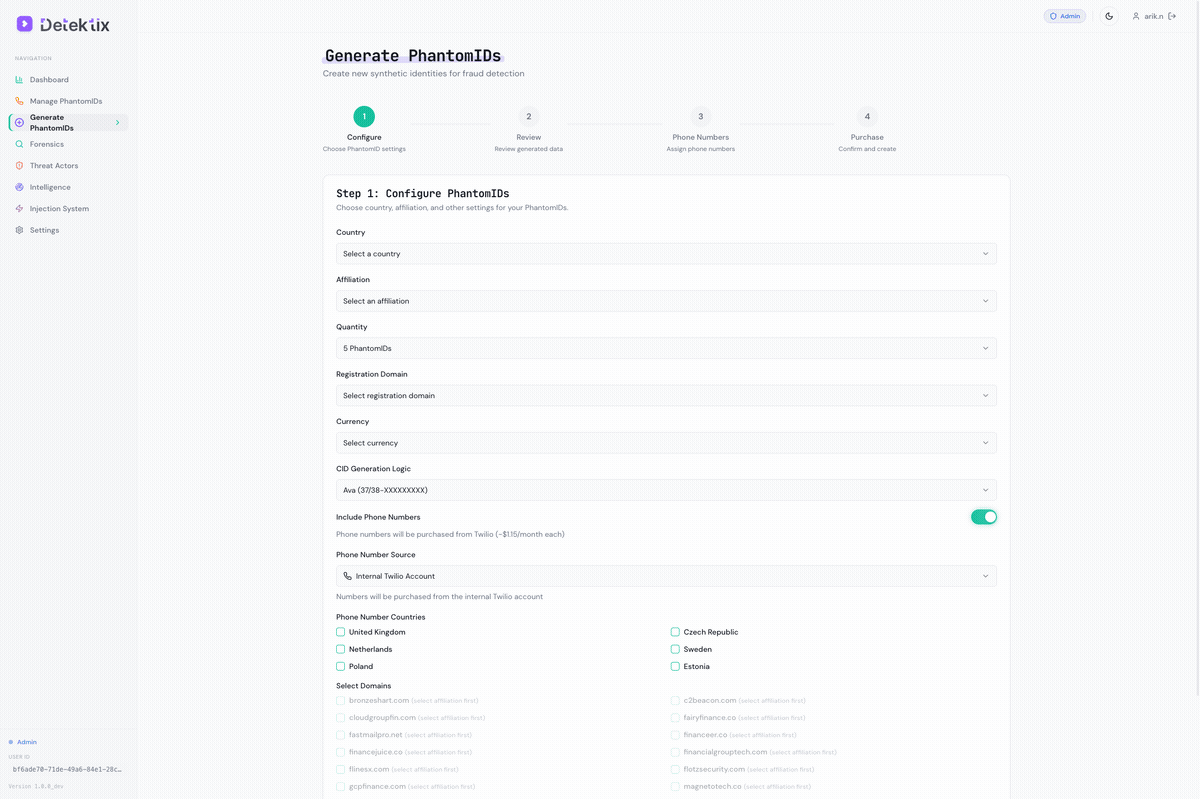Open the CID Generation Logic dropdown
The height and width of the screenshot is (799, 1200).
click(x=665, y=490)
